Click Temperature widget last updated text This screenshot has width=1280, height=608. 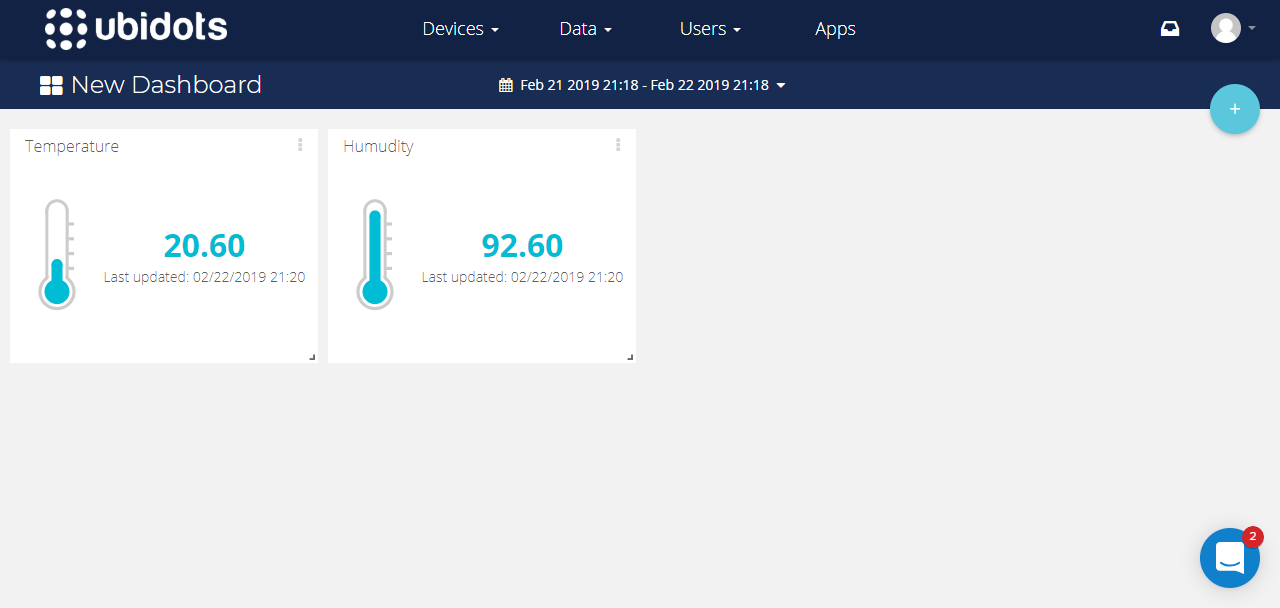pyautogui.click(x=205, y=277)
